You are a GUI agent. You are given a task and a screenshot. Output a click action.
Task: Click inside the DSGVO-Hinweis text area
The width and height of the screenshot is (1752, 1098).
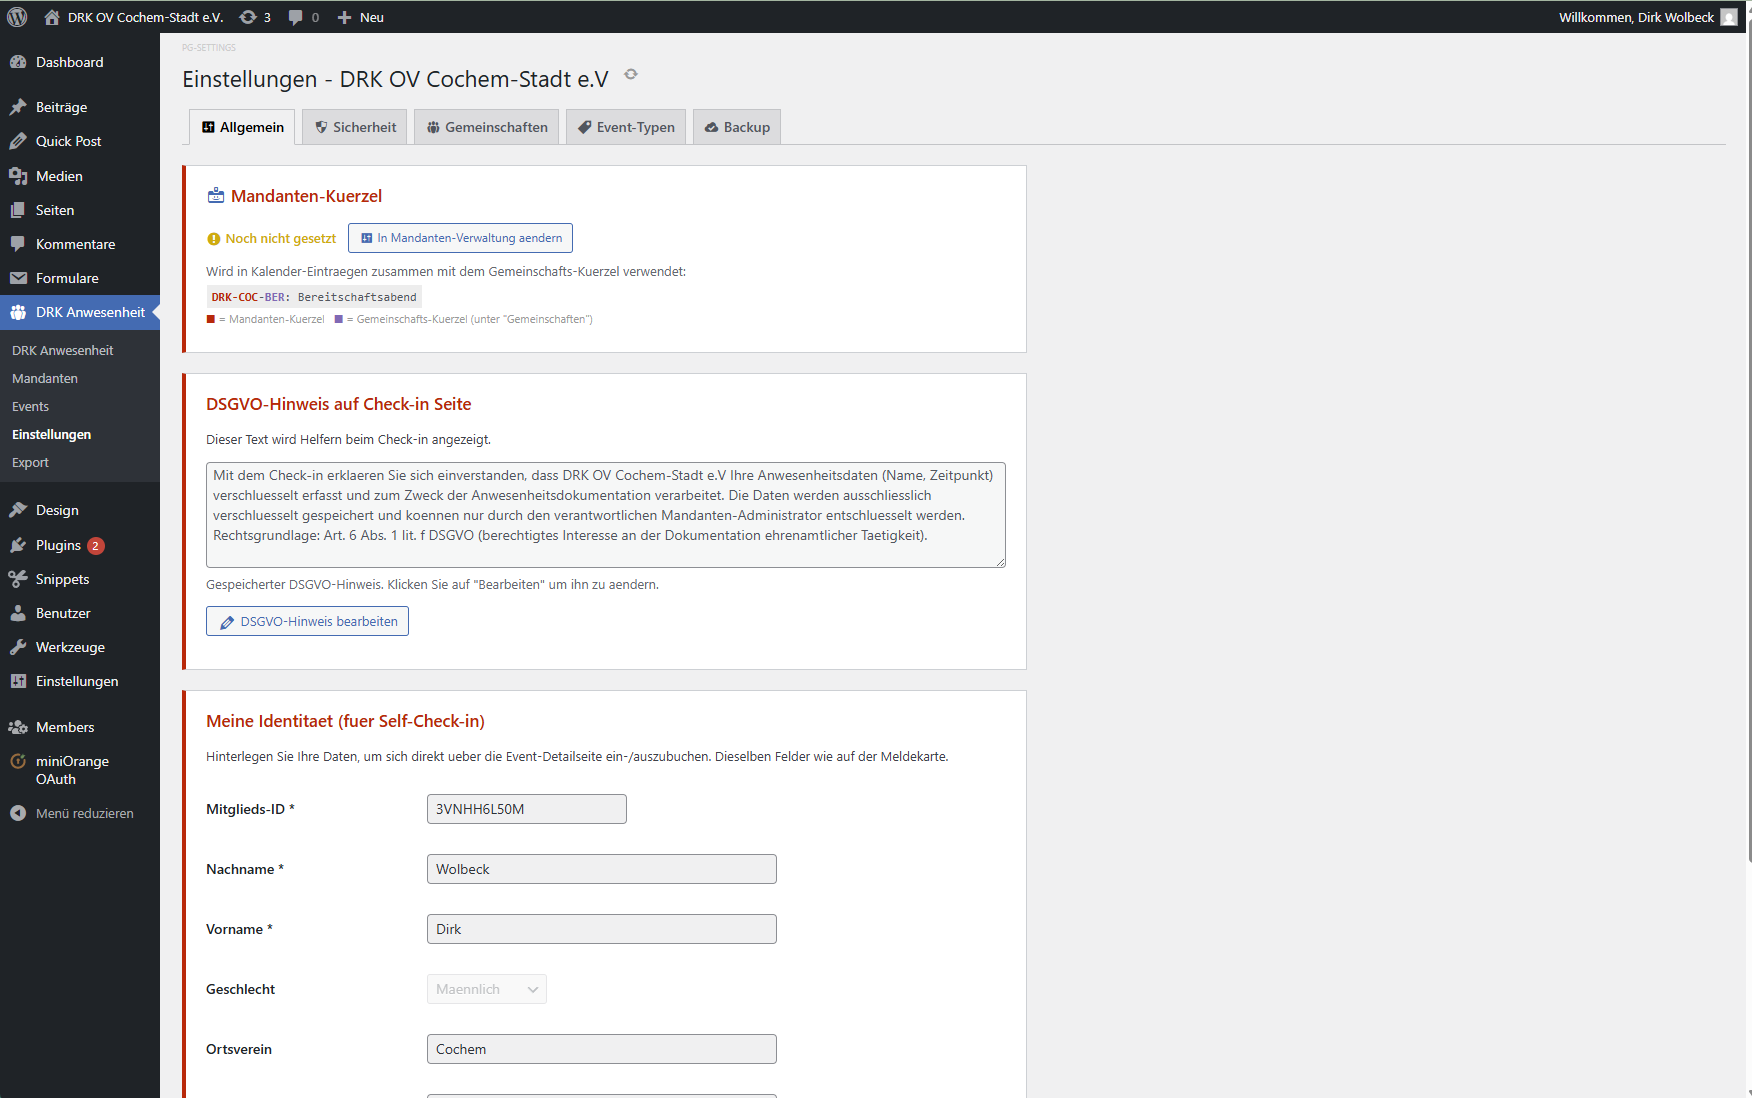(606, 515)
